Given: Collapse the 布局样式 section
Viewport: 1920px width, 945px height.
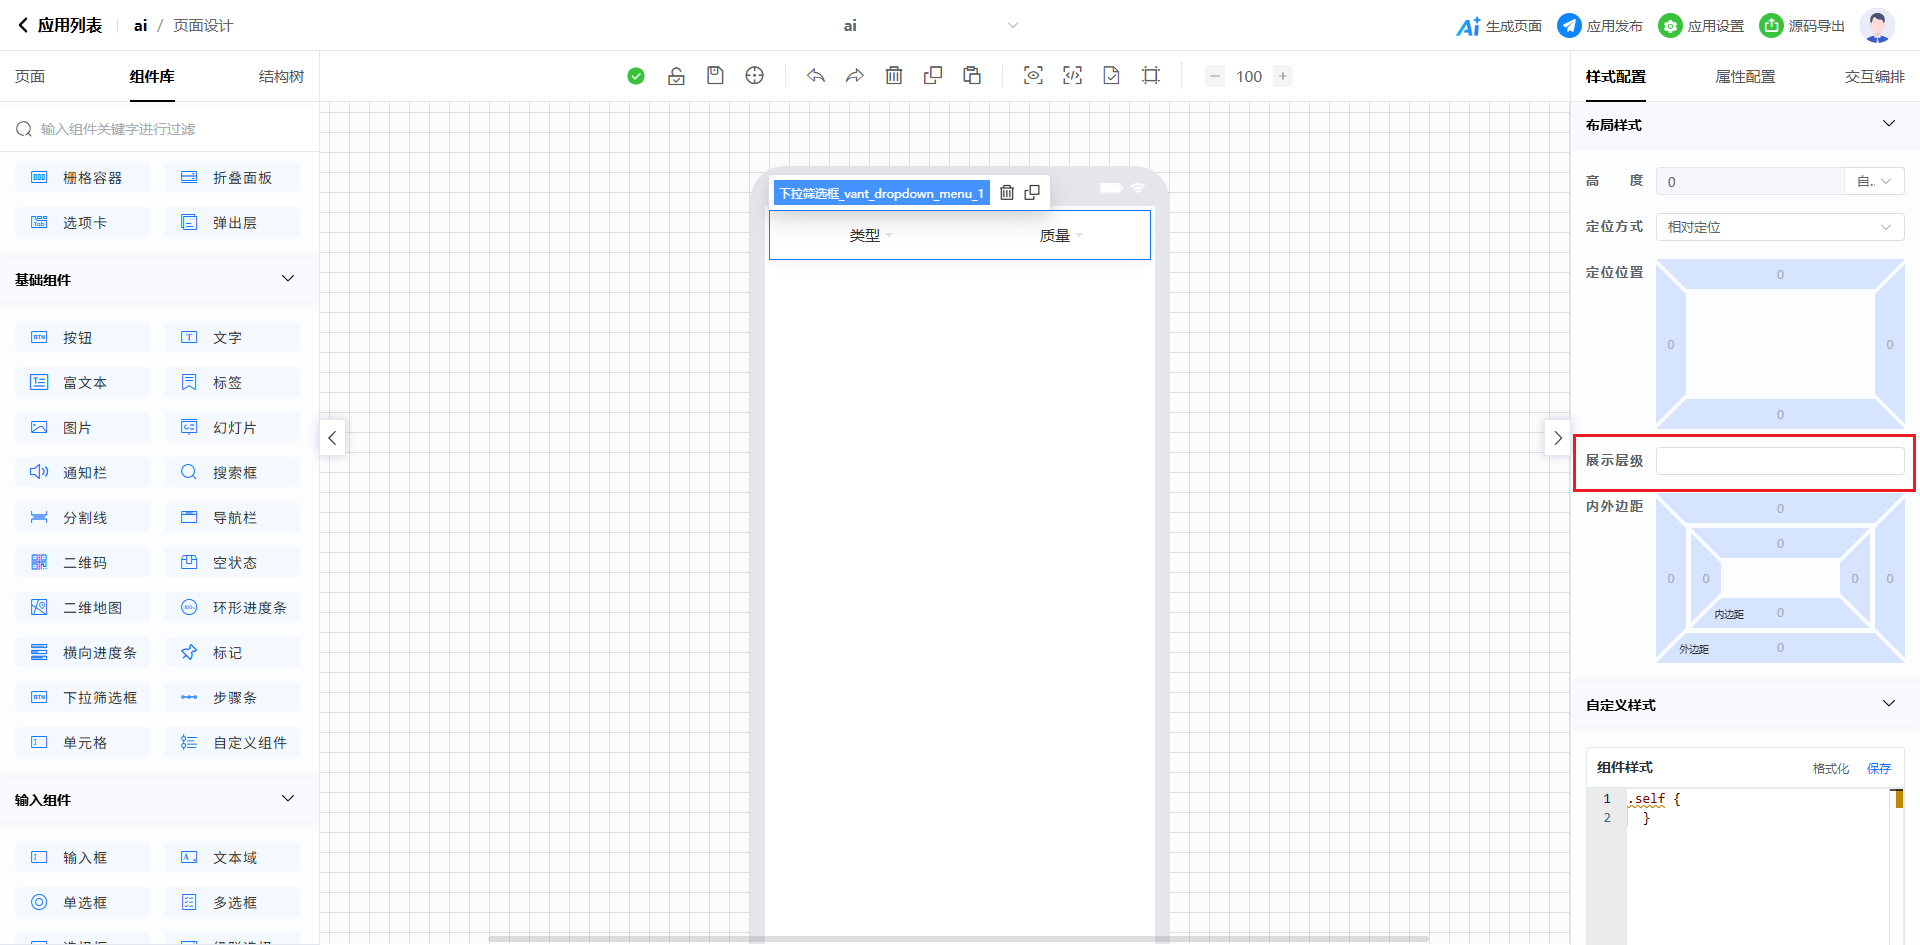Looking at the screenshot, I should coord(1888,124).
